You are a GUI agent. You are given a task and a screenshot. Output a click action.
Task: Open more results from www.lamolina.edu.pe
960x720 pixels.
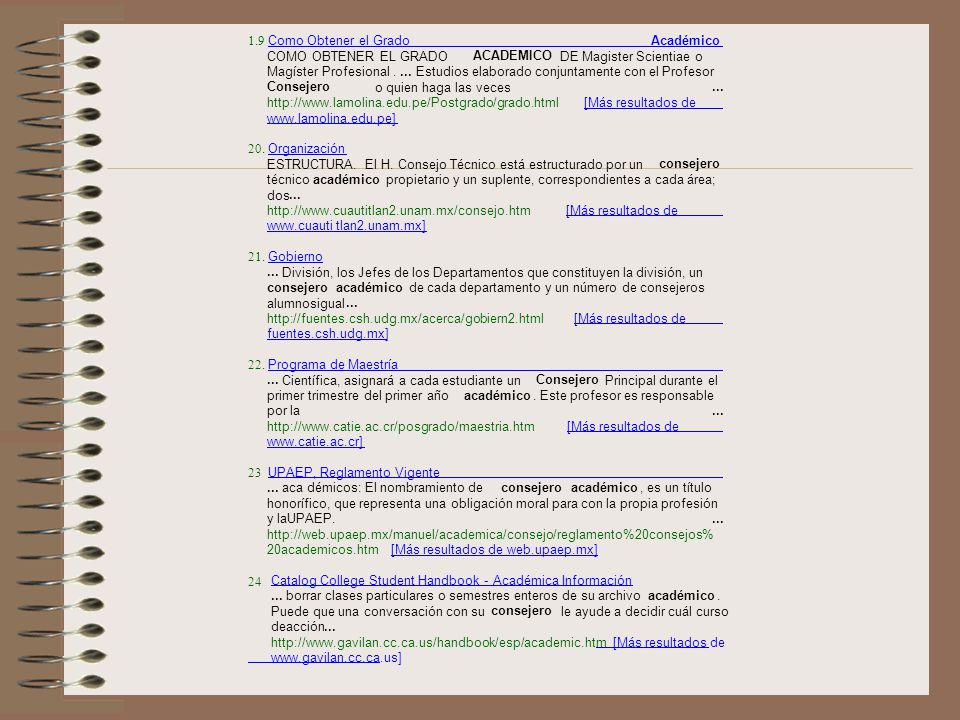click(x=495, y=110)
